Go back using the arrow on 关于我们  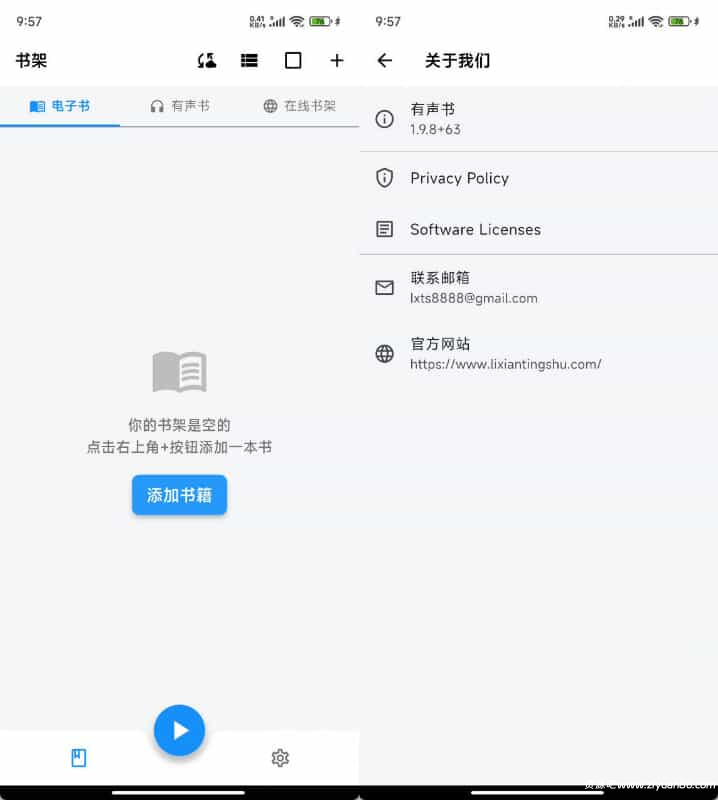[x=384, y=61]
